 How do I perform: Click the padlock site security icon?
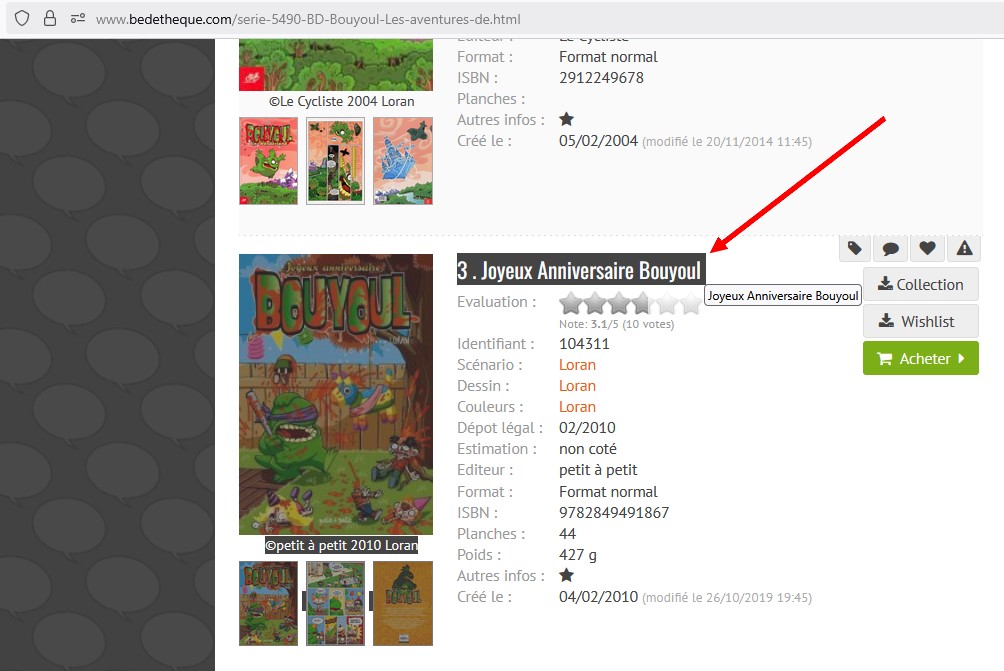pyautogui.click(x=50, y=19)
